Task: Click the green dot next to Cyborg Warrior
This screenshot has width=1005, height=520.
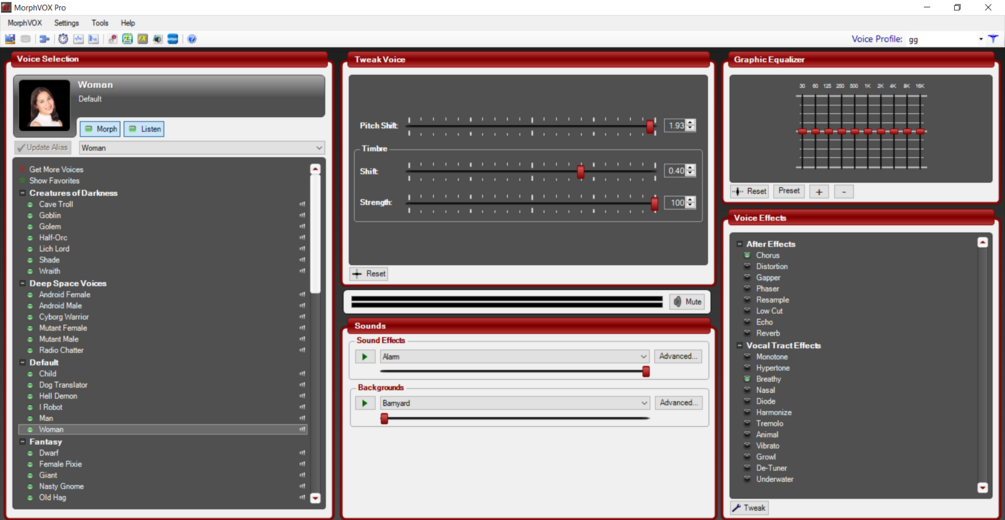Action: [x=30, y=317]
